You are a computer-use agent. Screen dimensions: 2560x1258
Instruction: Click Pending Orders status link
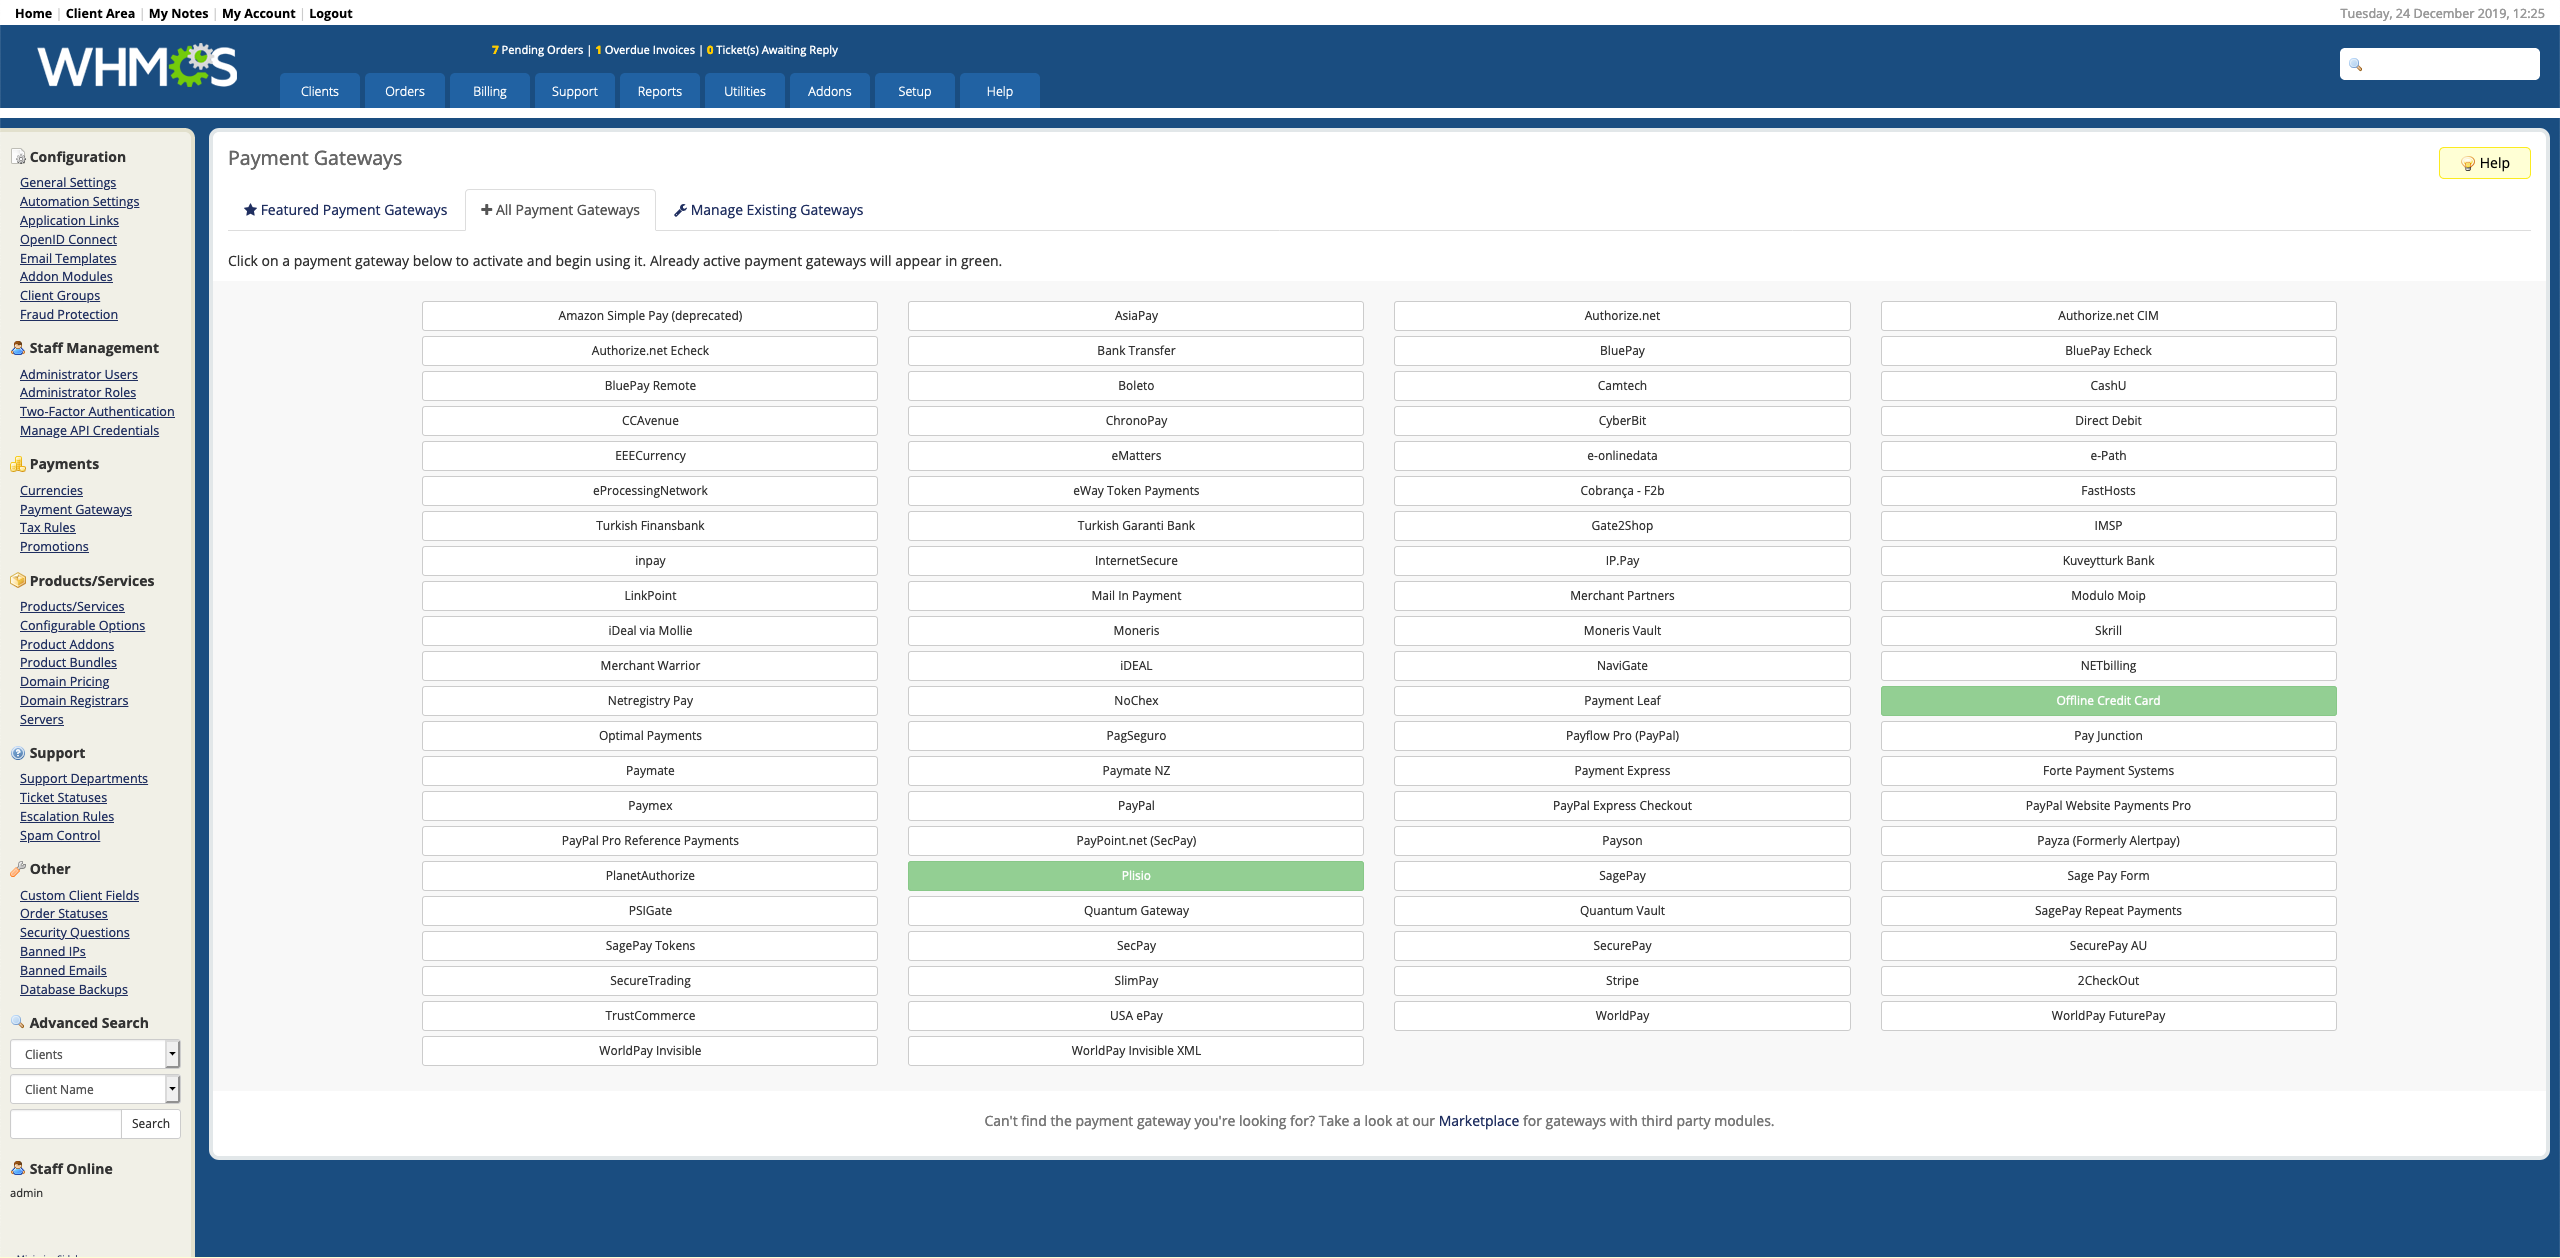tap(537, 50)
